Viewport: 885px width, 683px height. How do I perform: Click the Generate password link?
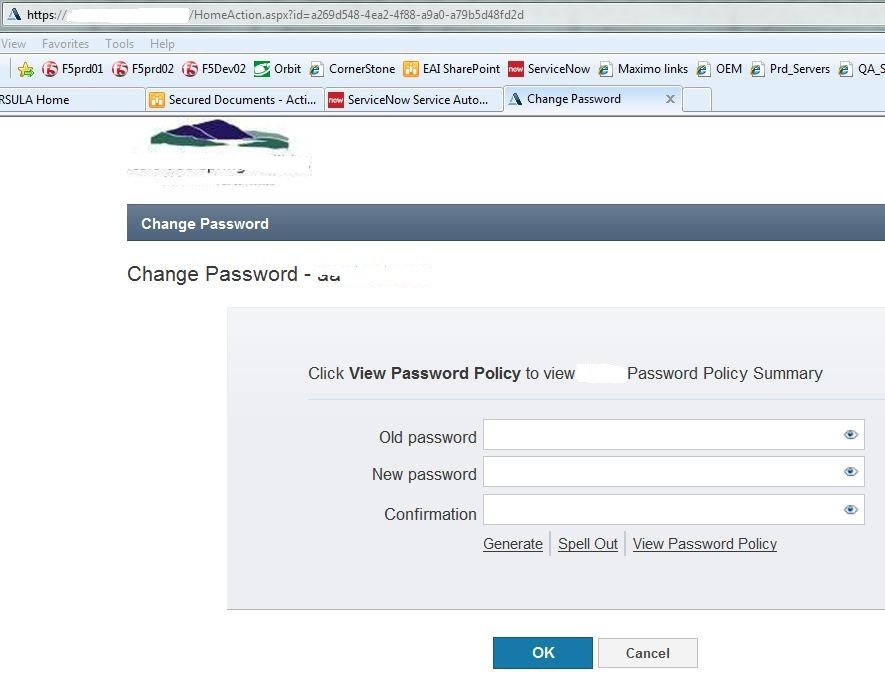coord(513,544)
